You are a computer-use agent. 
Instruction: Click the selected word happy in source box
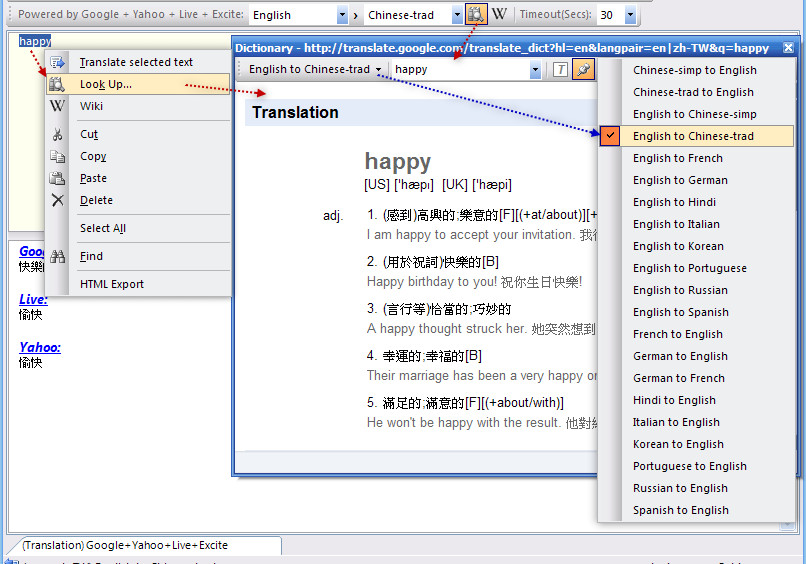35,41
